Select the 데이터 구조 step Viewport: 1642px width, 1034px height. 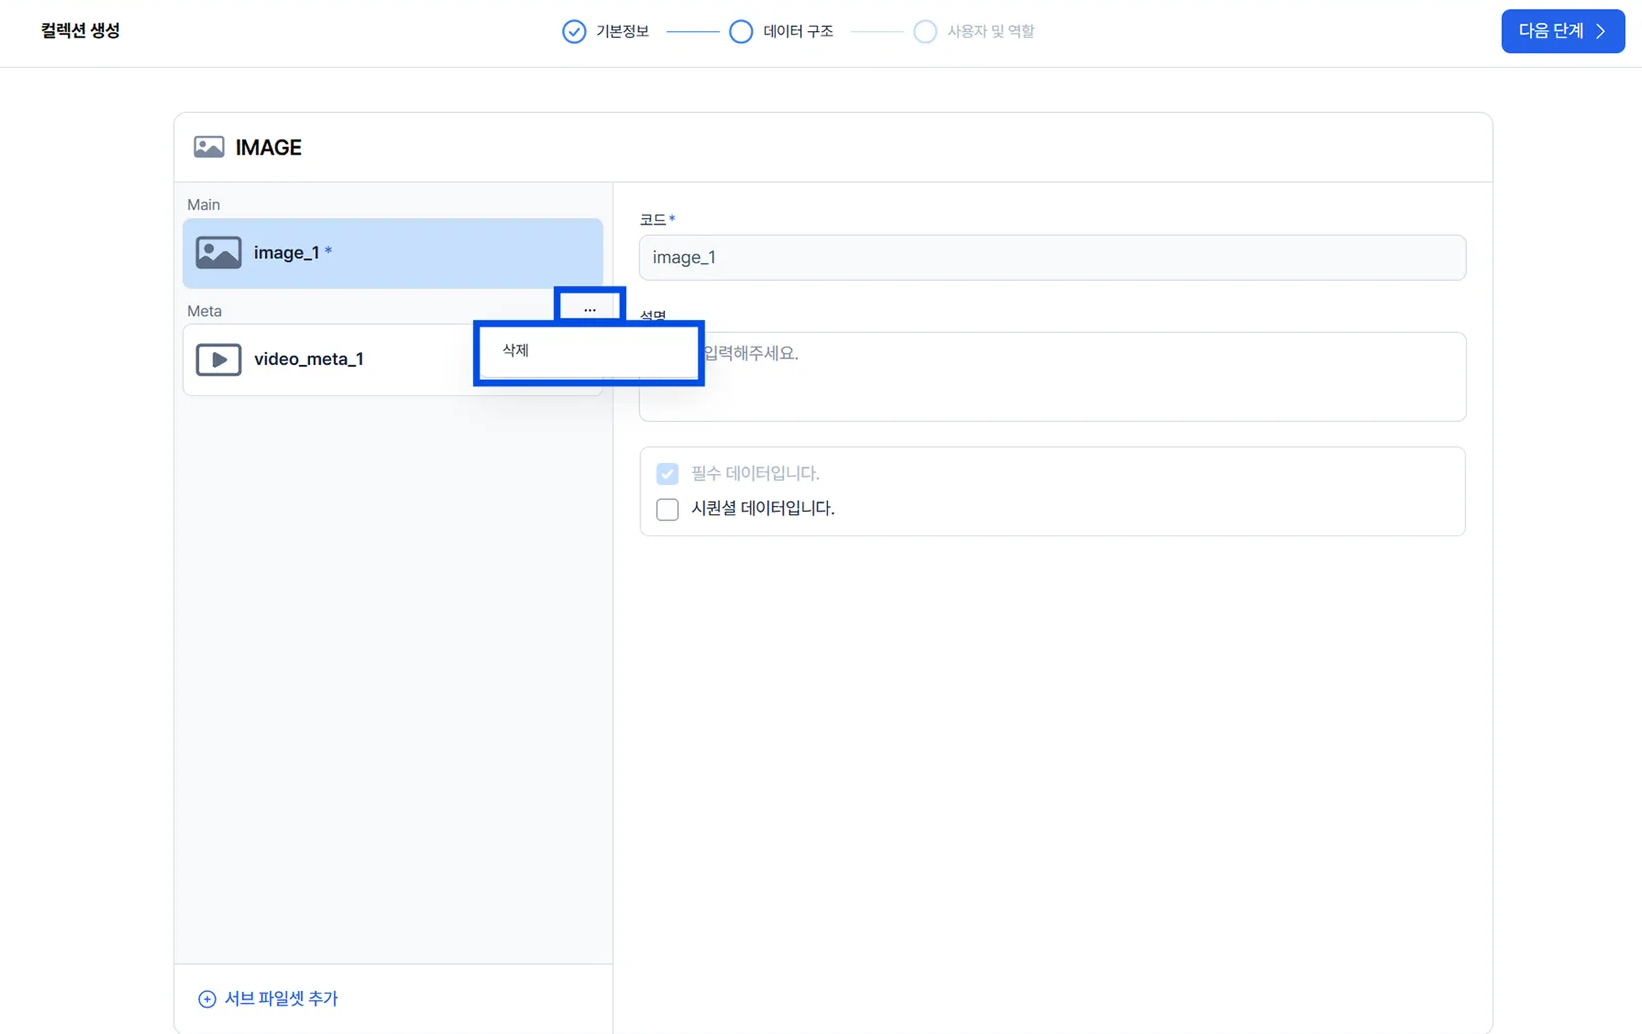point(781,31)
